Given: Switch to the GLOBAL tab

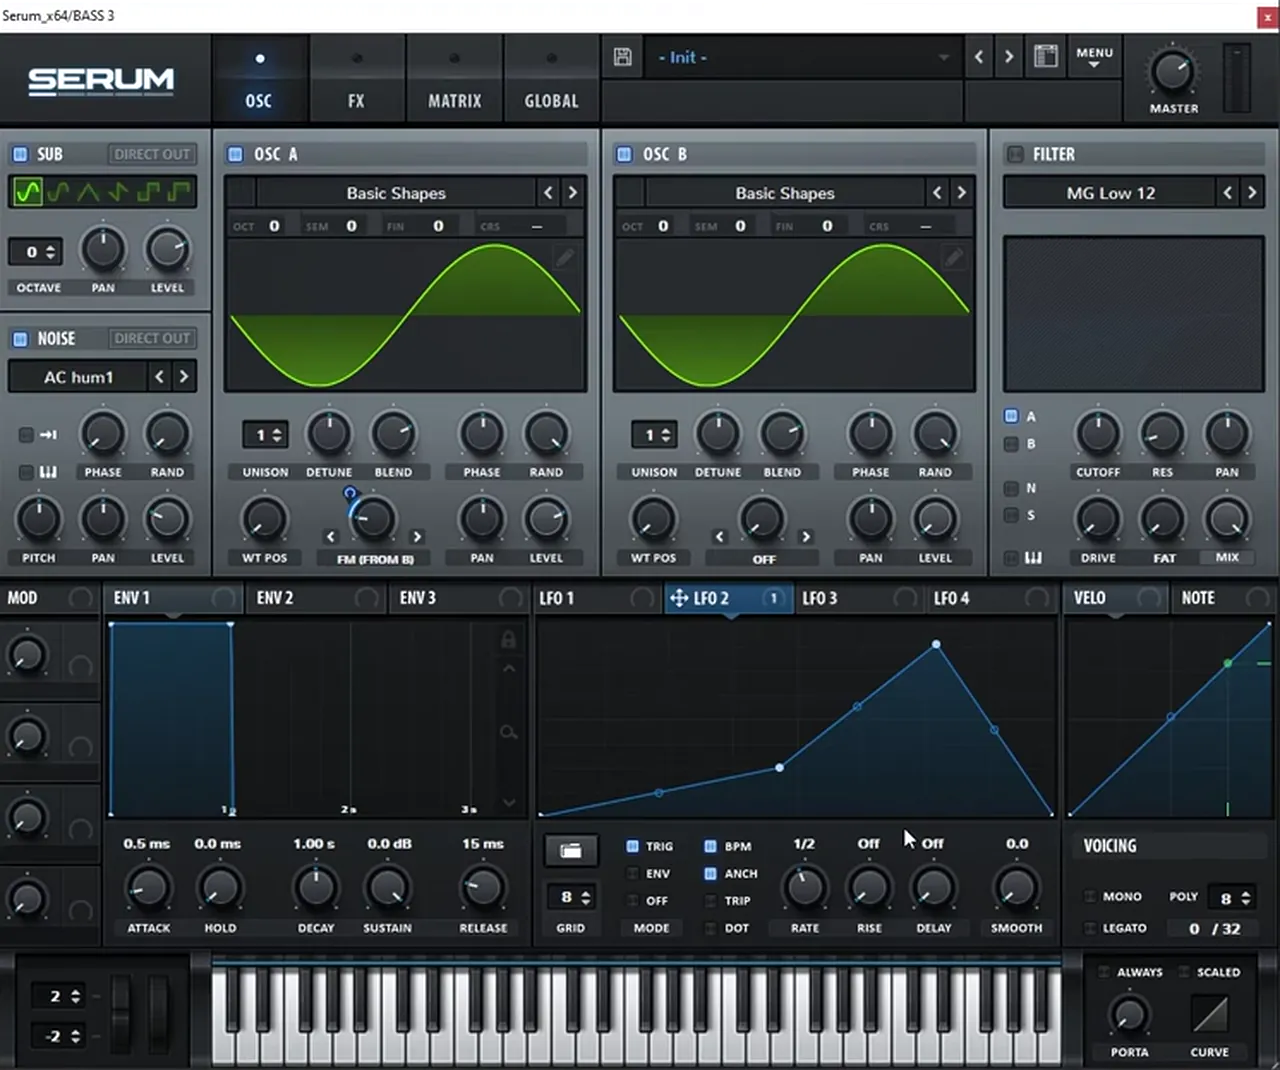Looking at the screenshot, I should tap(551, 80).
